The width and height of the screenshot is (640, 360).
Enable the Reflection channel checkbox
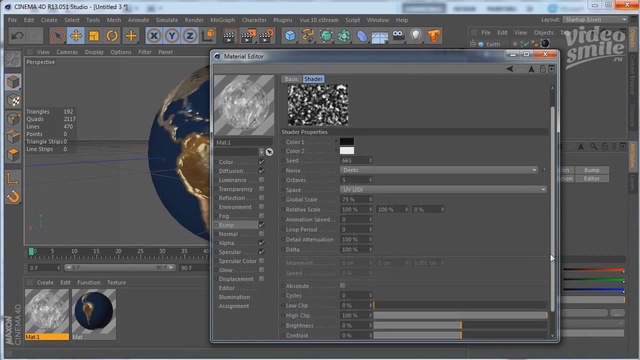(261, 198)
